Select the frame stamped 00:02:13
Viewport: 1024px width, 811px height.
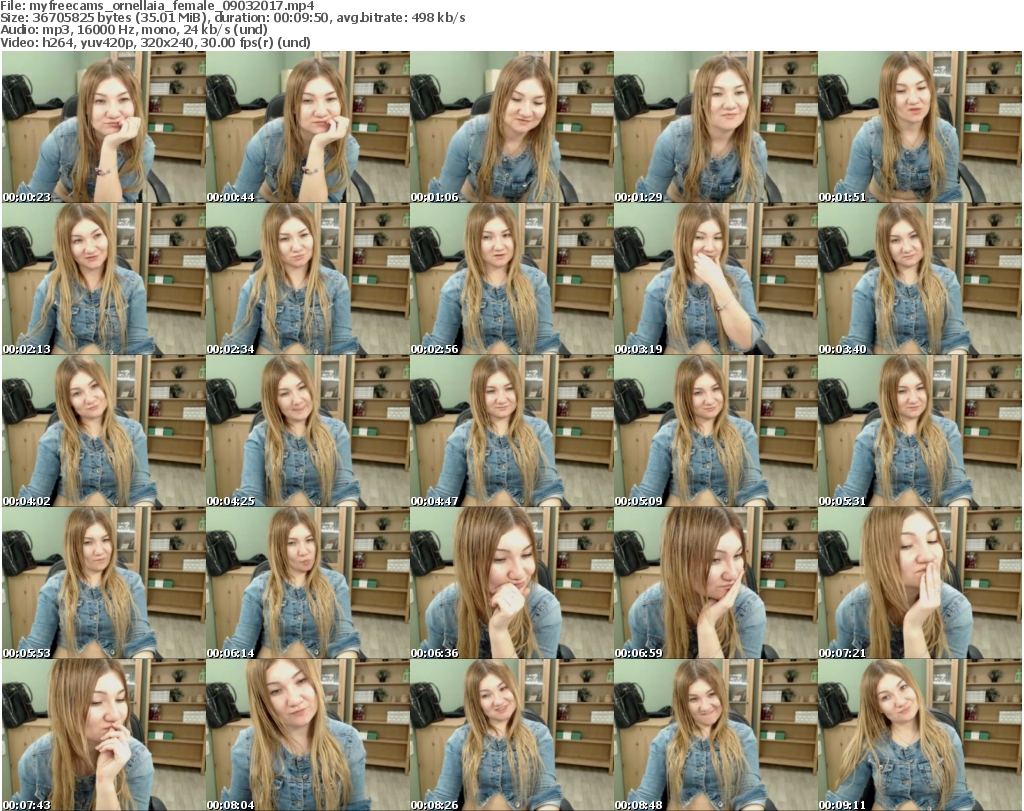pyautogui.click(x=104, y=279)
